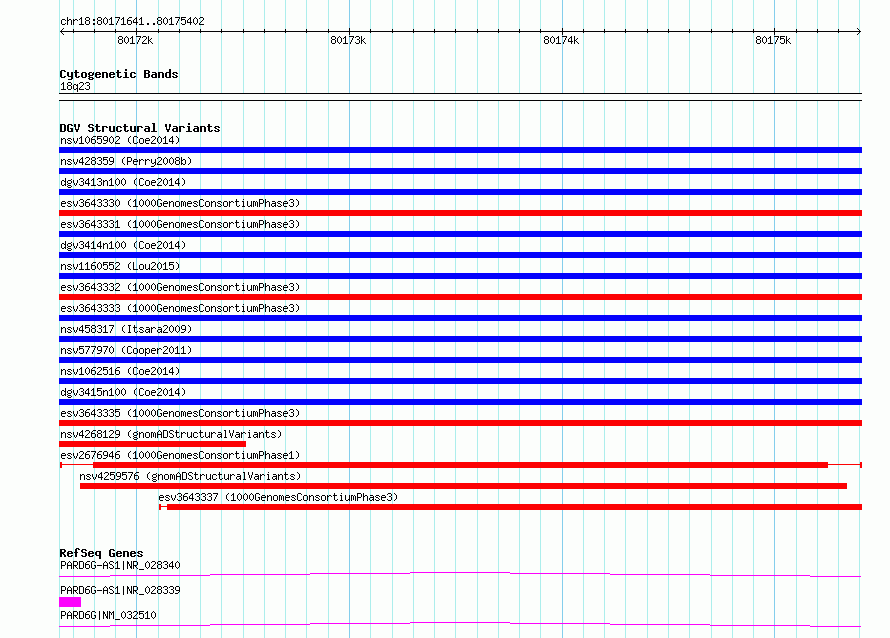Click the 80174k ruler mark
Viewport: 890px width, 638px height.
click(561, 40)
